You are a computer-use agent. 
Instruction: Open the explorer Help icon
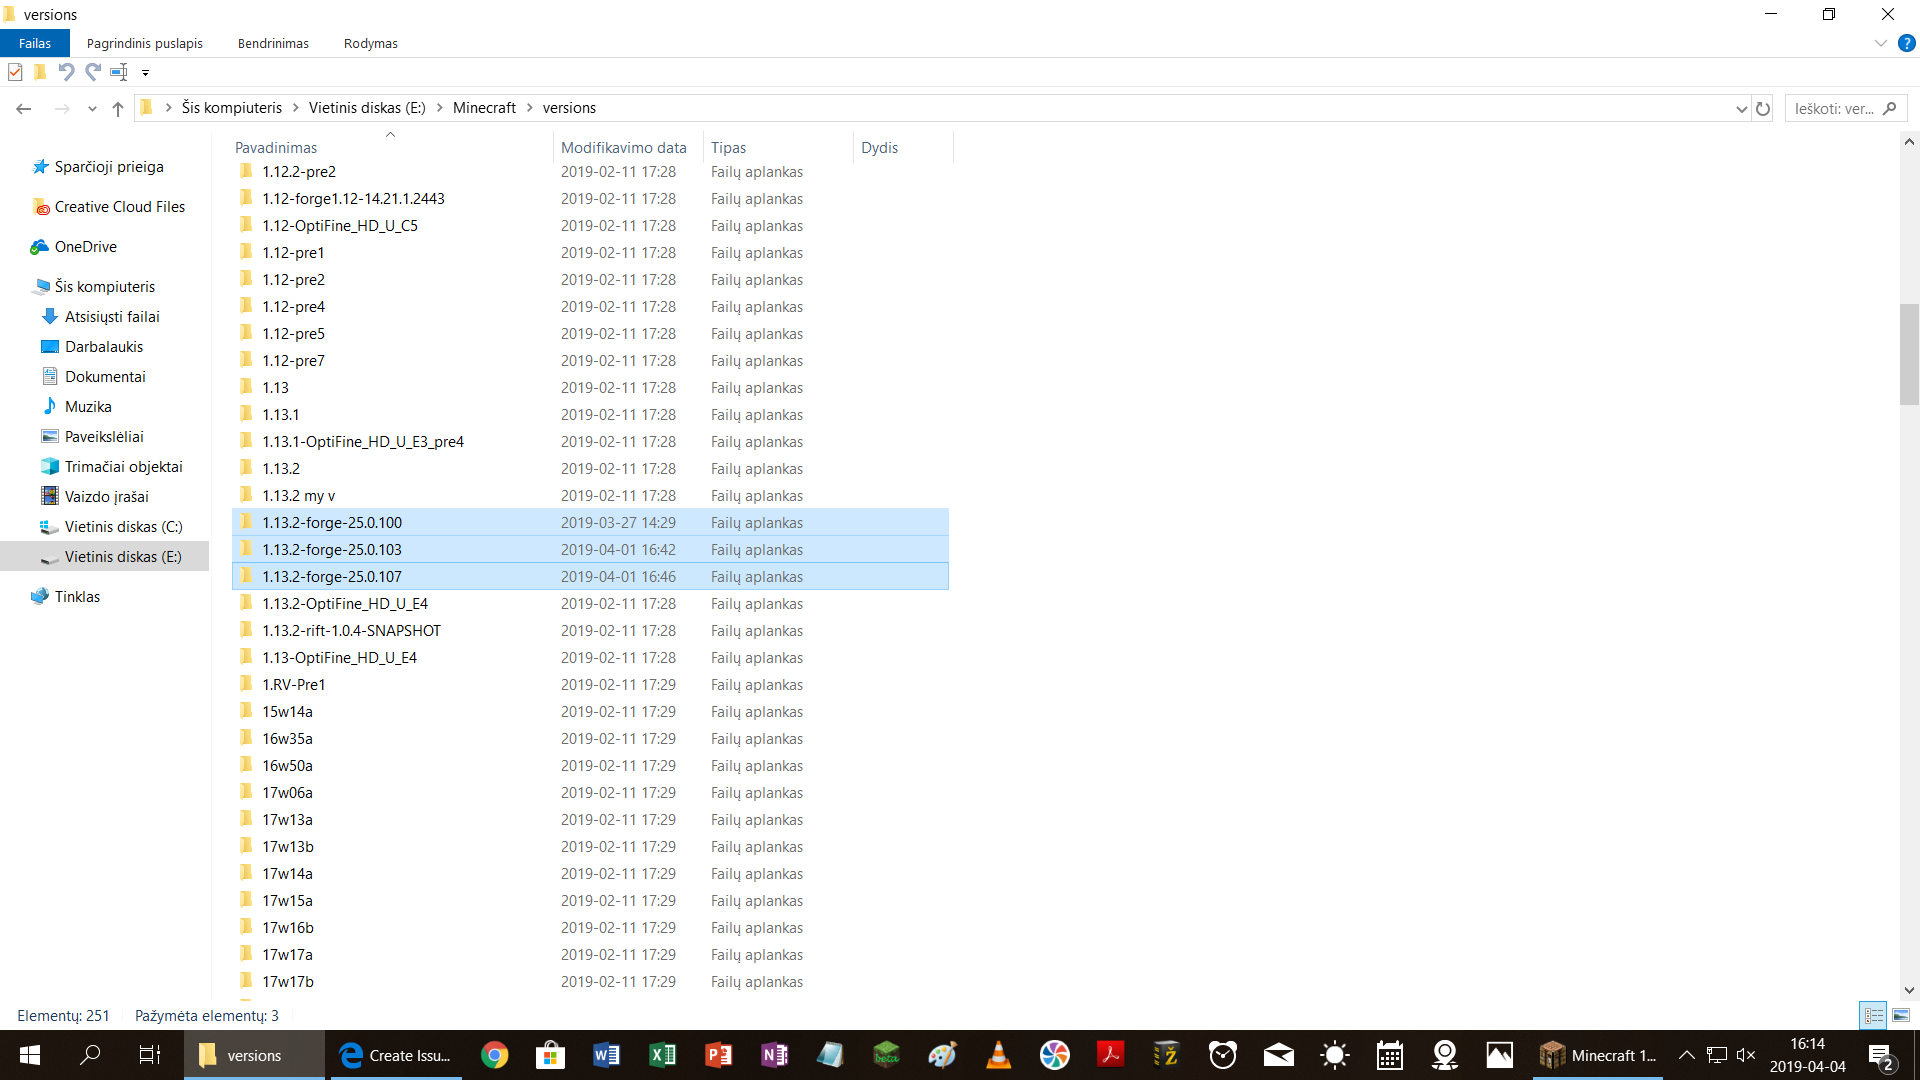coord(1906,43)
